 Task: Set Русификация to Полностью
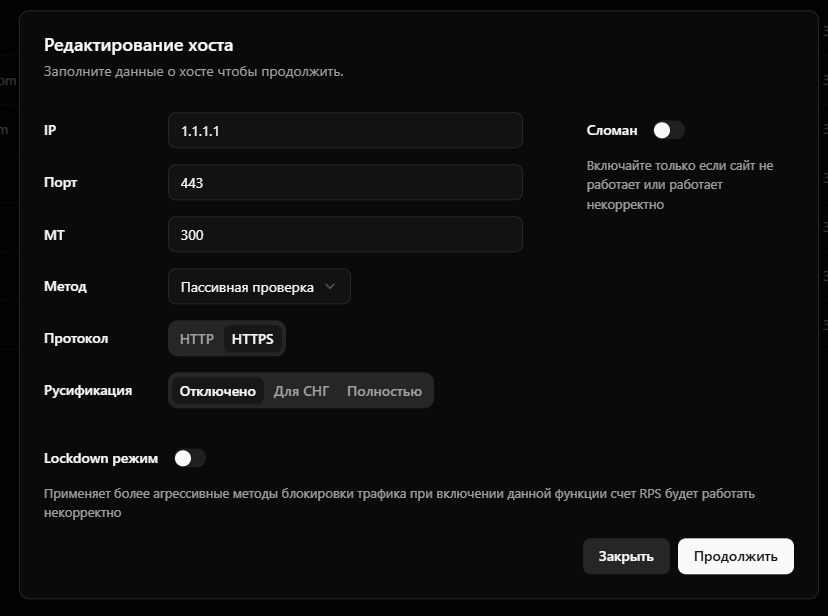tap(384, 391)
